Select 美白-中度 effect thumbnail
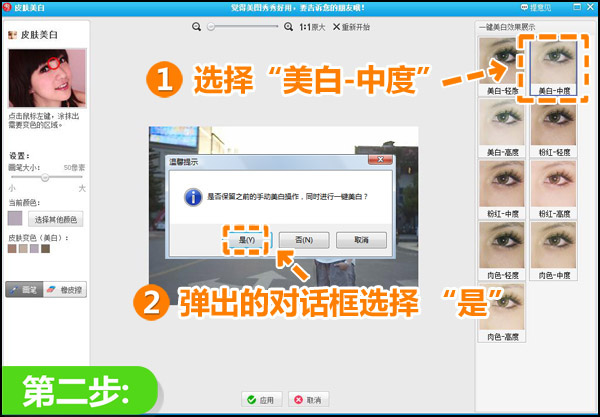Screen dimensions: 600x417 tap(553, 63)
